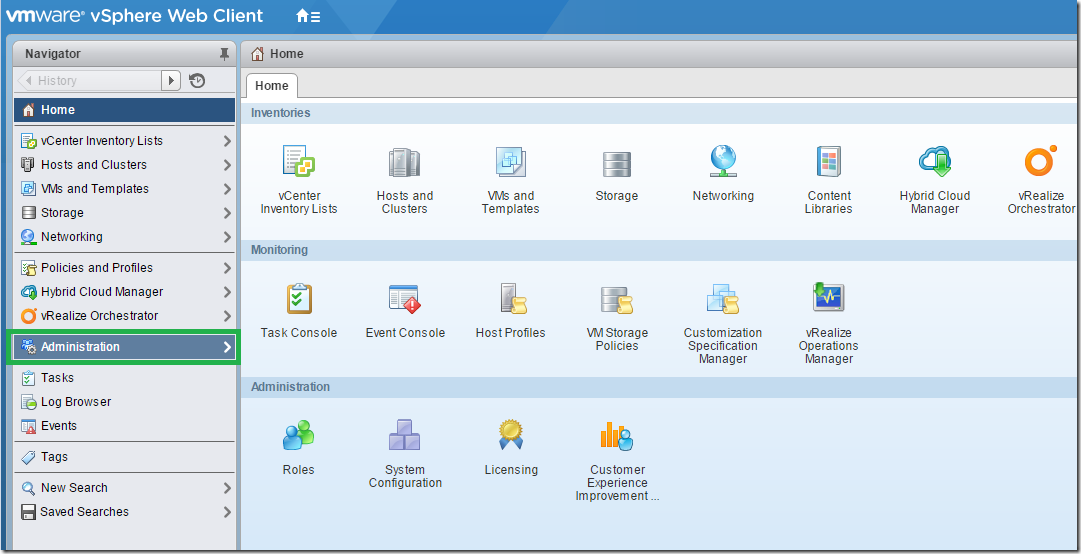Open Administration in the Navigator
Screen dimensions: 1081x554
(x=124, y=347)
